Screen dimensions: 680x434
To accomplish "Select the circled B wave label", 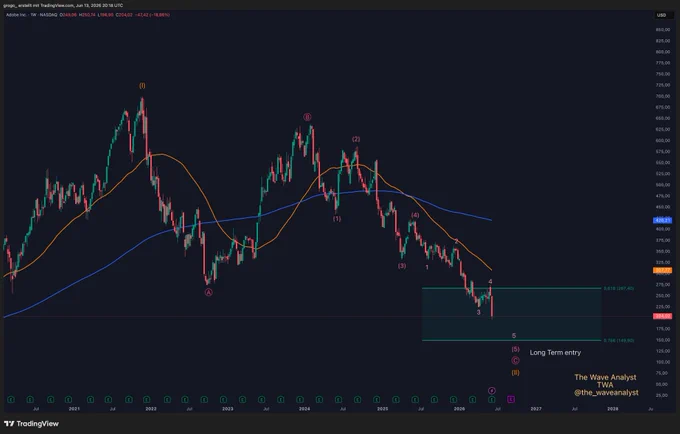I will 307,117.
